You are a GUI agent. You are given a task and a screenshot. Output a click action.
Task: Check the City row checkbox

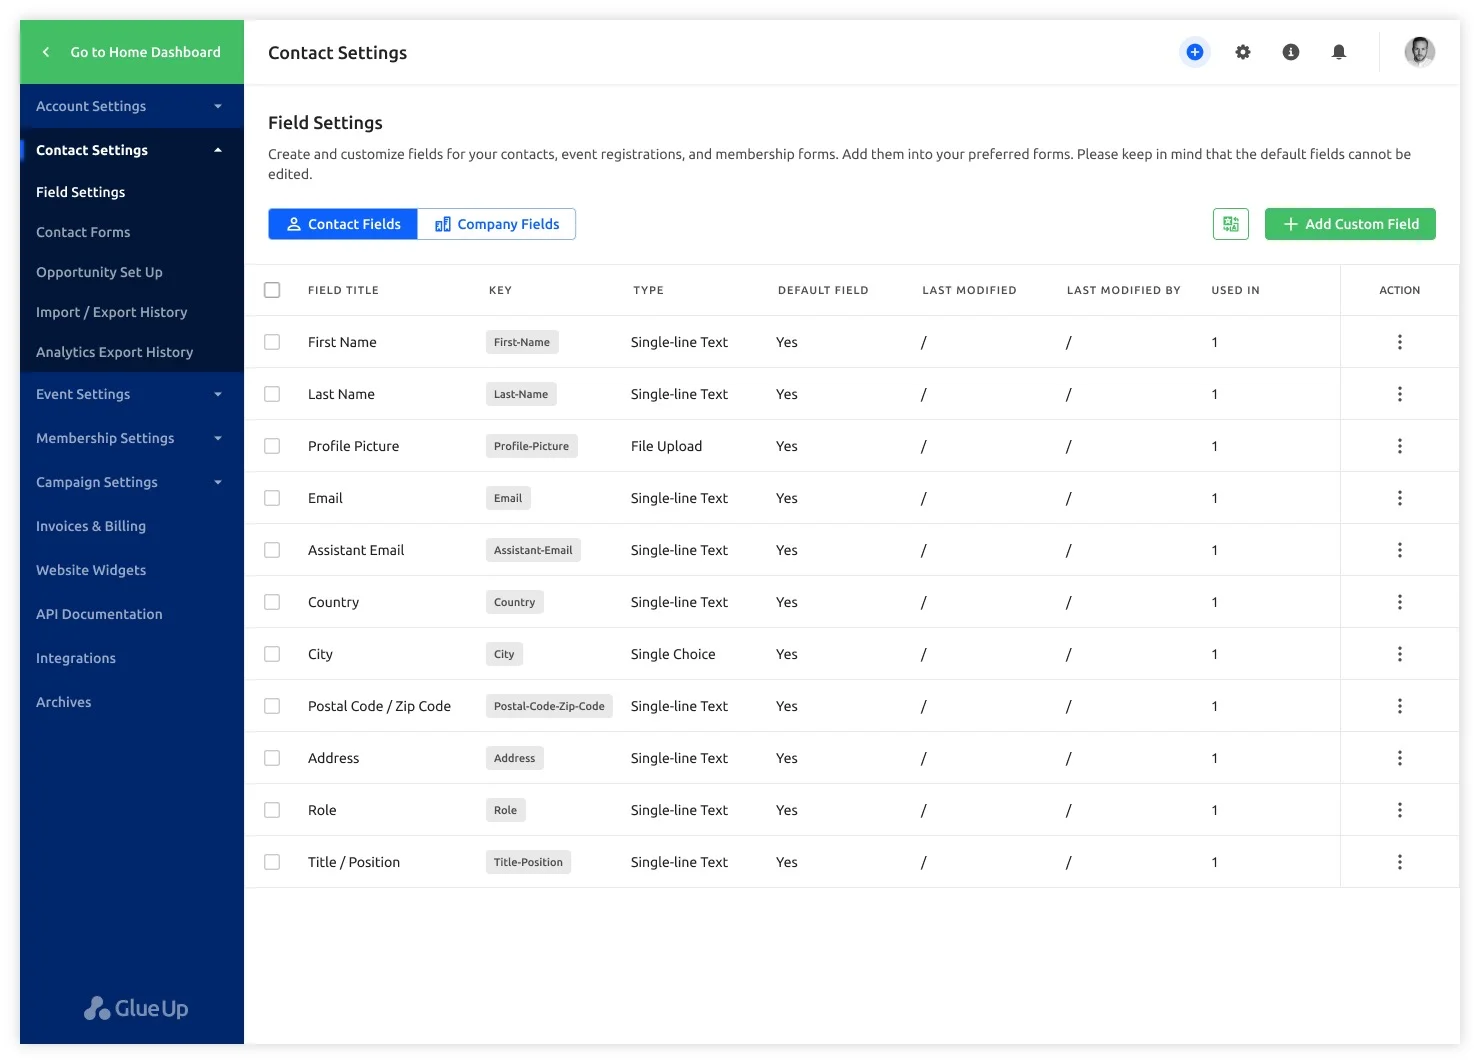272,654
